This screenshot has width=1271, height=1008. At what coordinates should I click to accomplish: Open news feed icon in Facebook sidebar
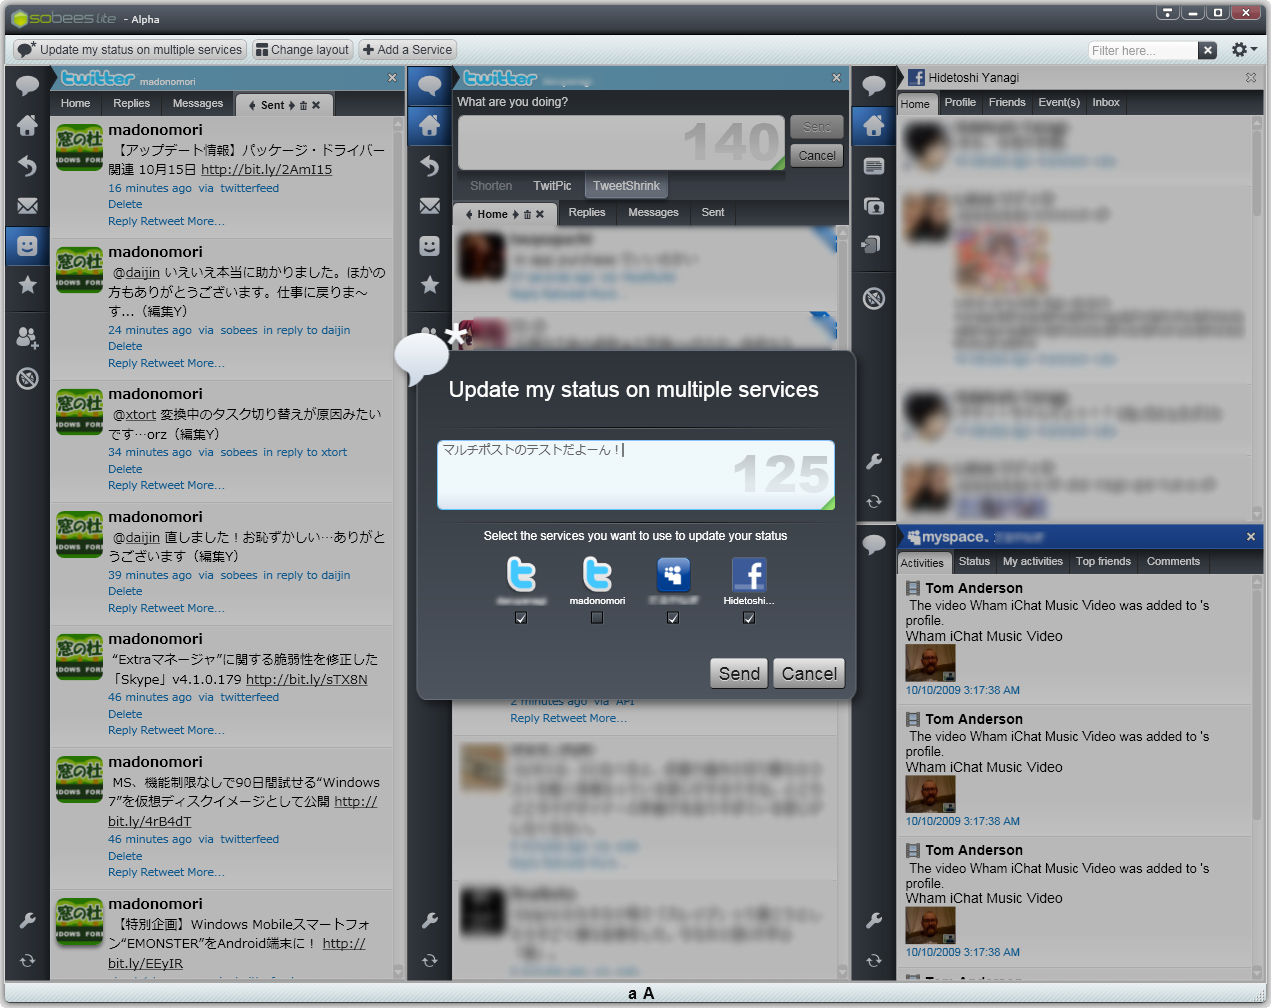[x=873, y=166]
